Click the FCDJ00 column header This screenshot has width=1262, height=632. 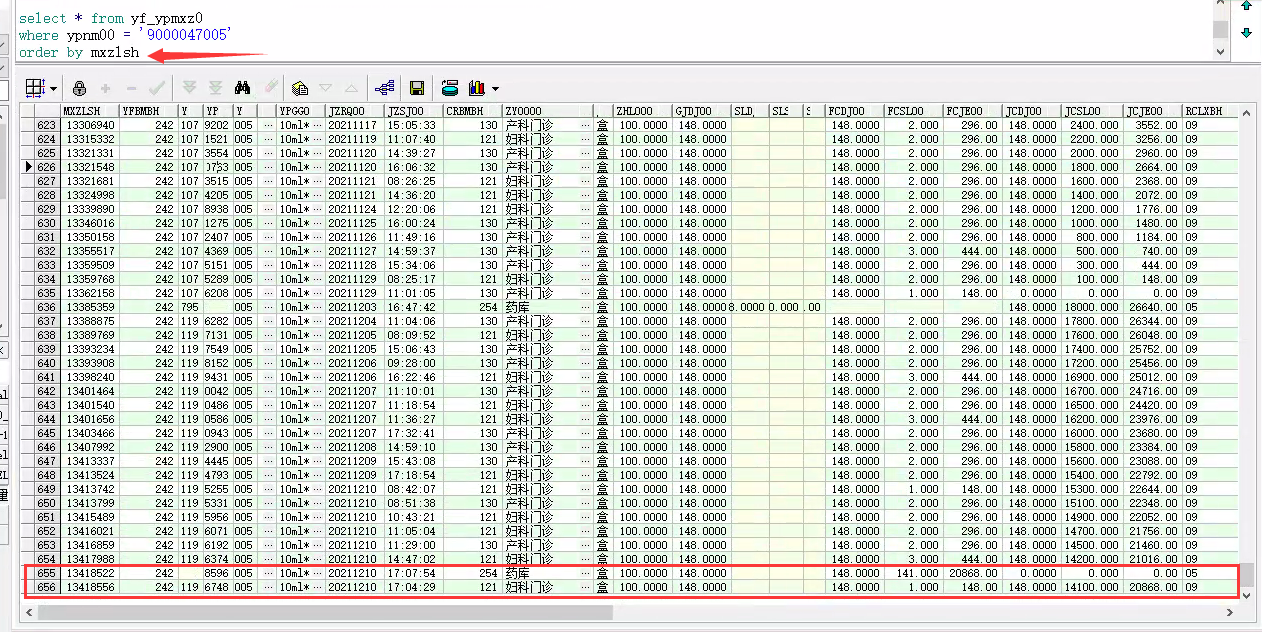point(855,111)
